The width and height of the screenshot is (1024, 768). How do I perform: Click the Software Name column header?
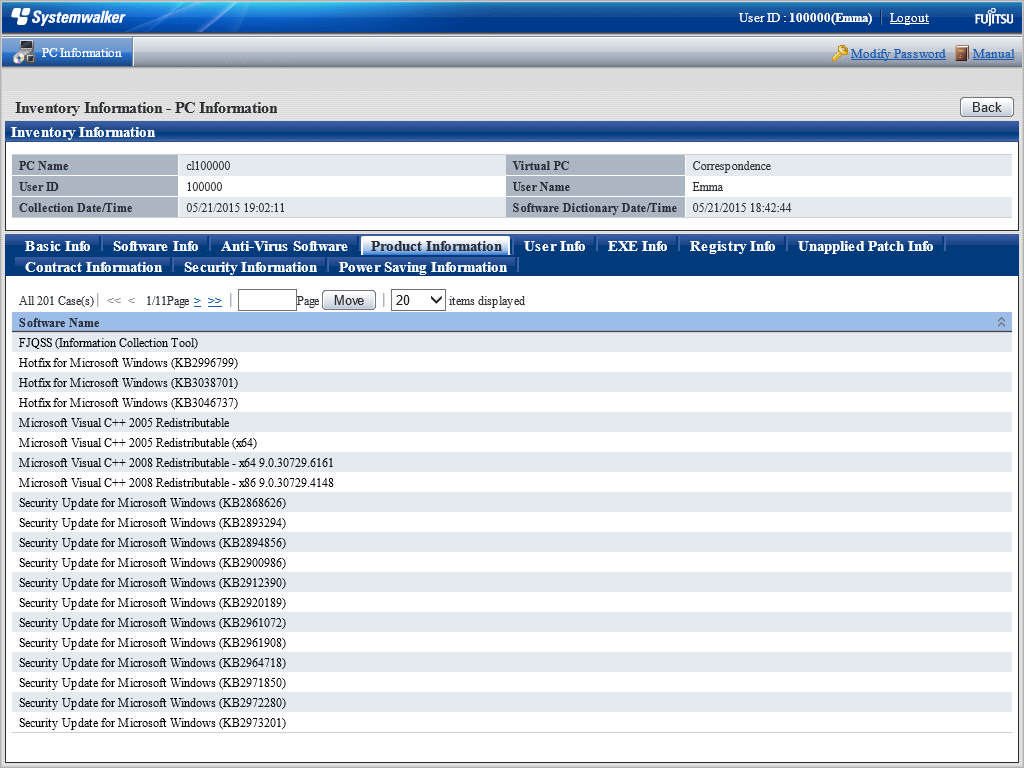(x=59, y=323)
